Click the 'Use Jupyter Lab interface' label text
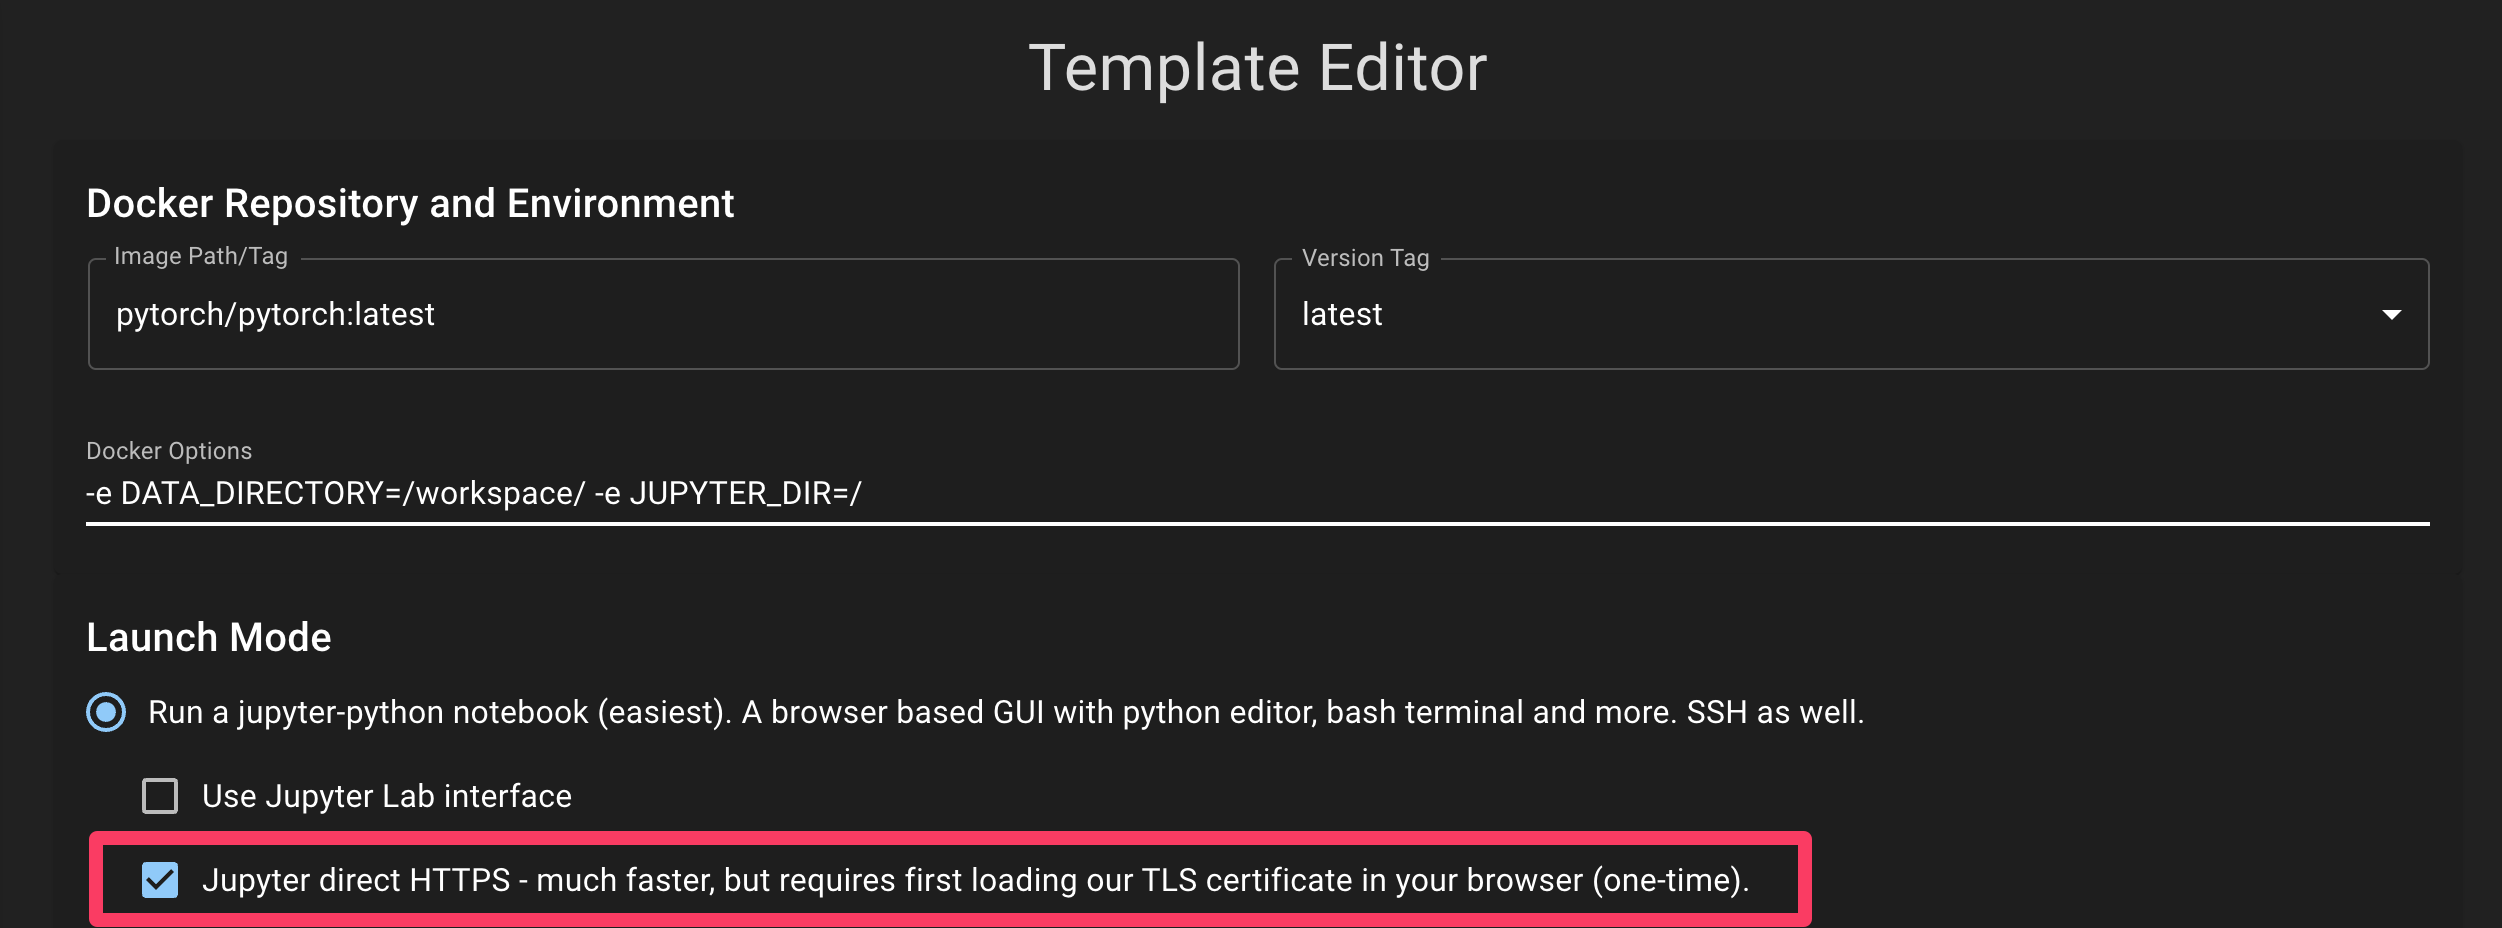The width and height of the screenshot is (2502, 928). pos(386,796)
